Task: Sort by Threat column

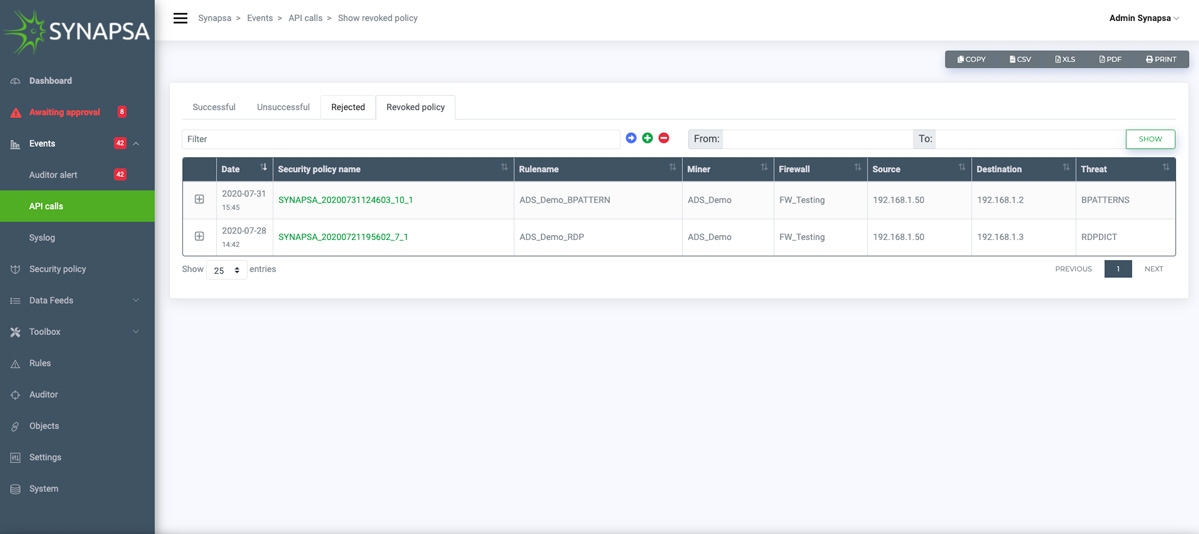Action: click(x=1125, y=169)
